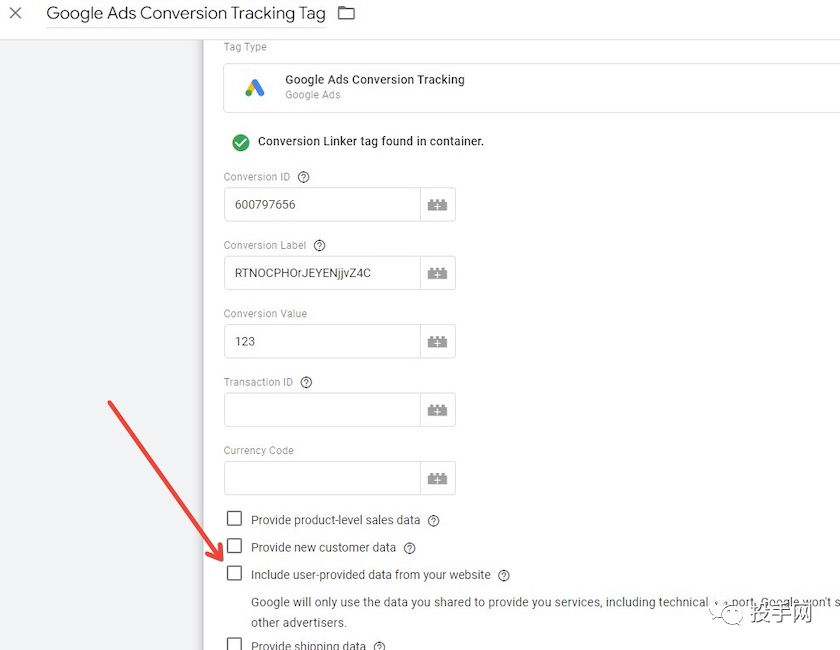Open variable picker for Conversion Label field
The height and width of the screenshot is (650, 840).
[437, 273]
